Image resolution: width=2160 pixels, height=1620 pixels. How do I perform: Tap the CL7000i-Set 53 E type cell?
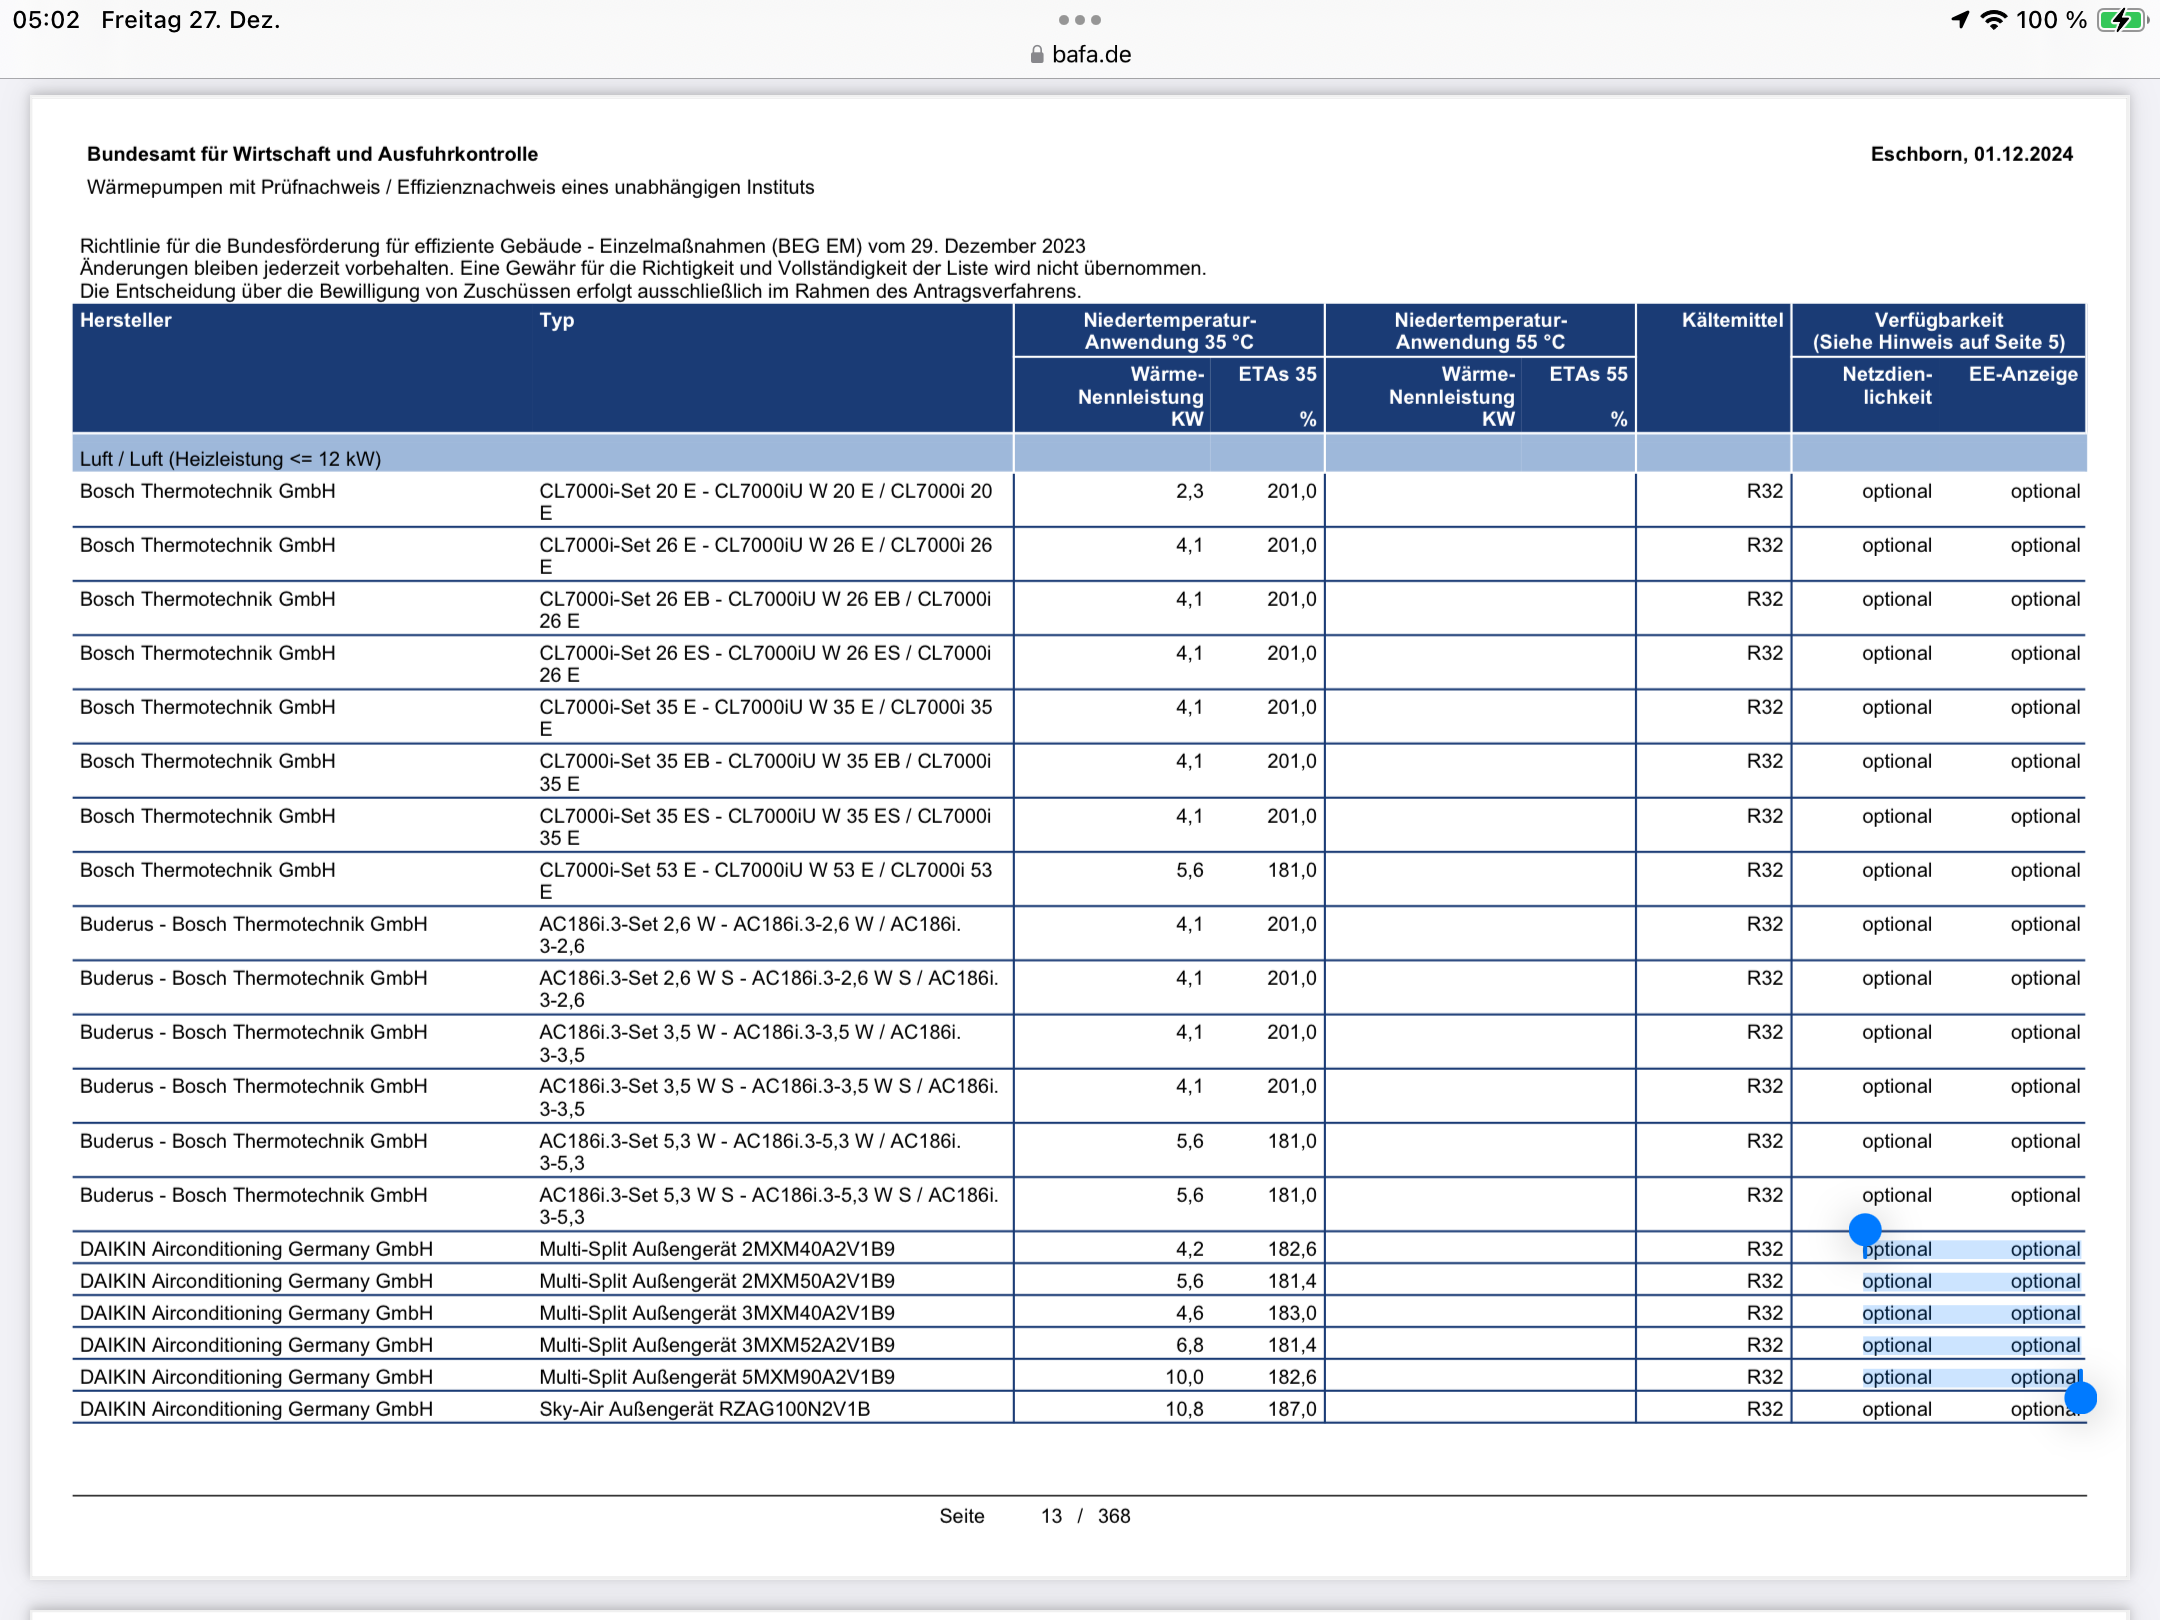(x=765, y=870)
